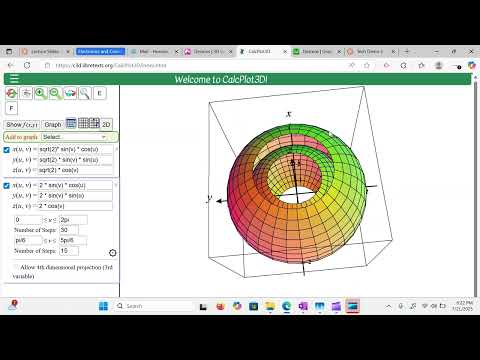Click the v minimum field showing pi/6
Image resolution: width=480 pixels, height=360 pixels.
(28, 240)
